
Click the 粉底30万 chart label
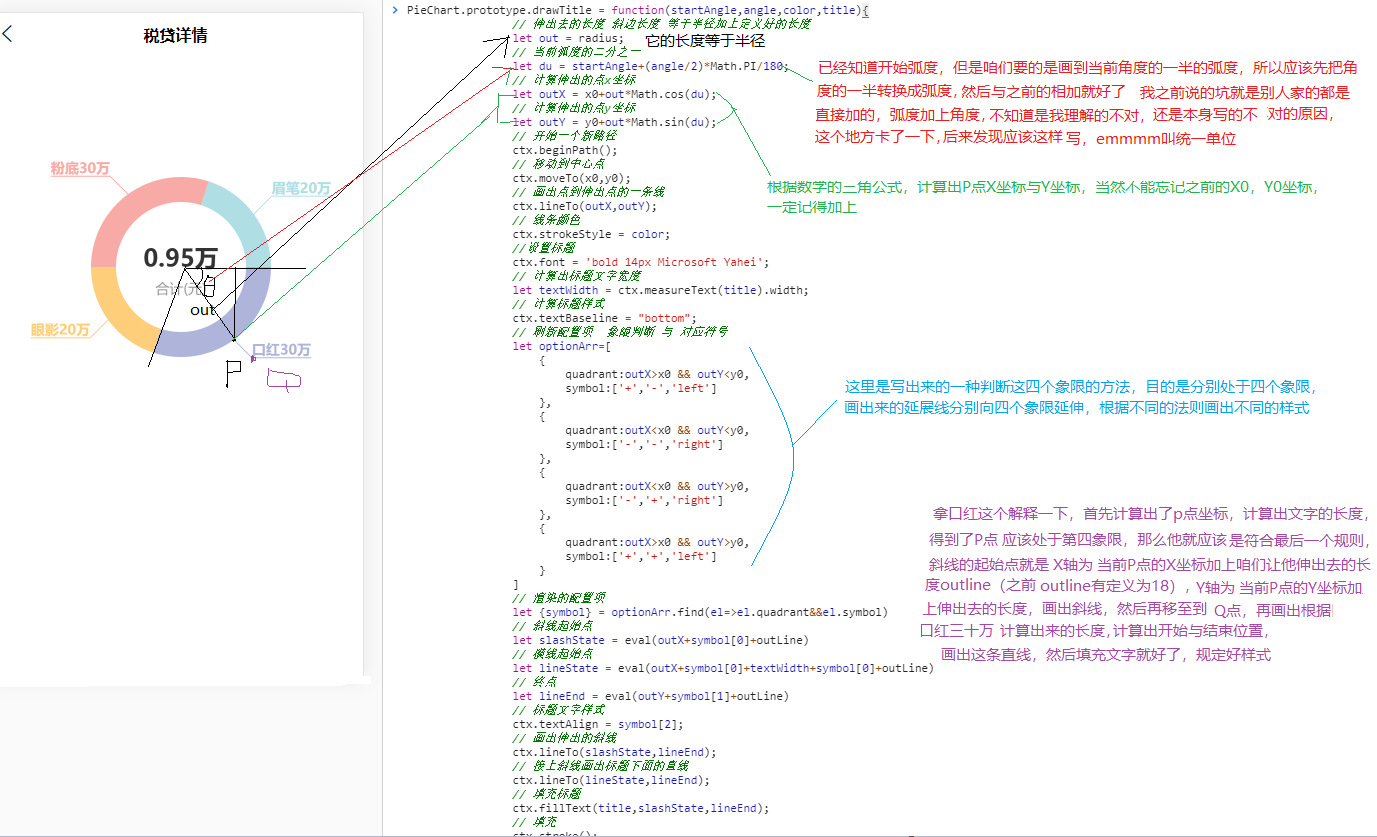[80, 168]
